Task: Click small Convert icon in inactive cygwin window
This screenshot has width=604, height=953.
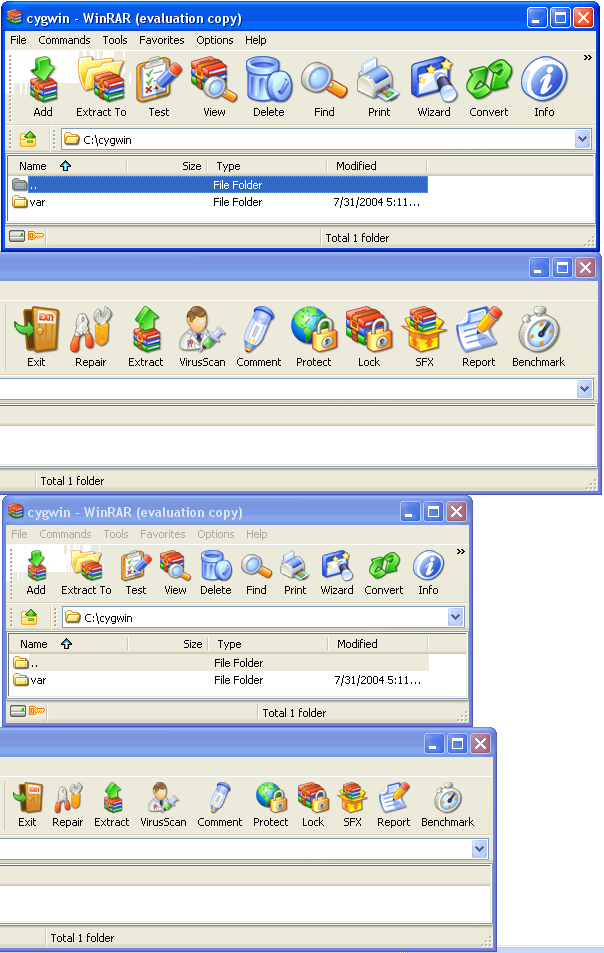Action: [x=383, y=566]
